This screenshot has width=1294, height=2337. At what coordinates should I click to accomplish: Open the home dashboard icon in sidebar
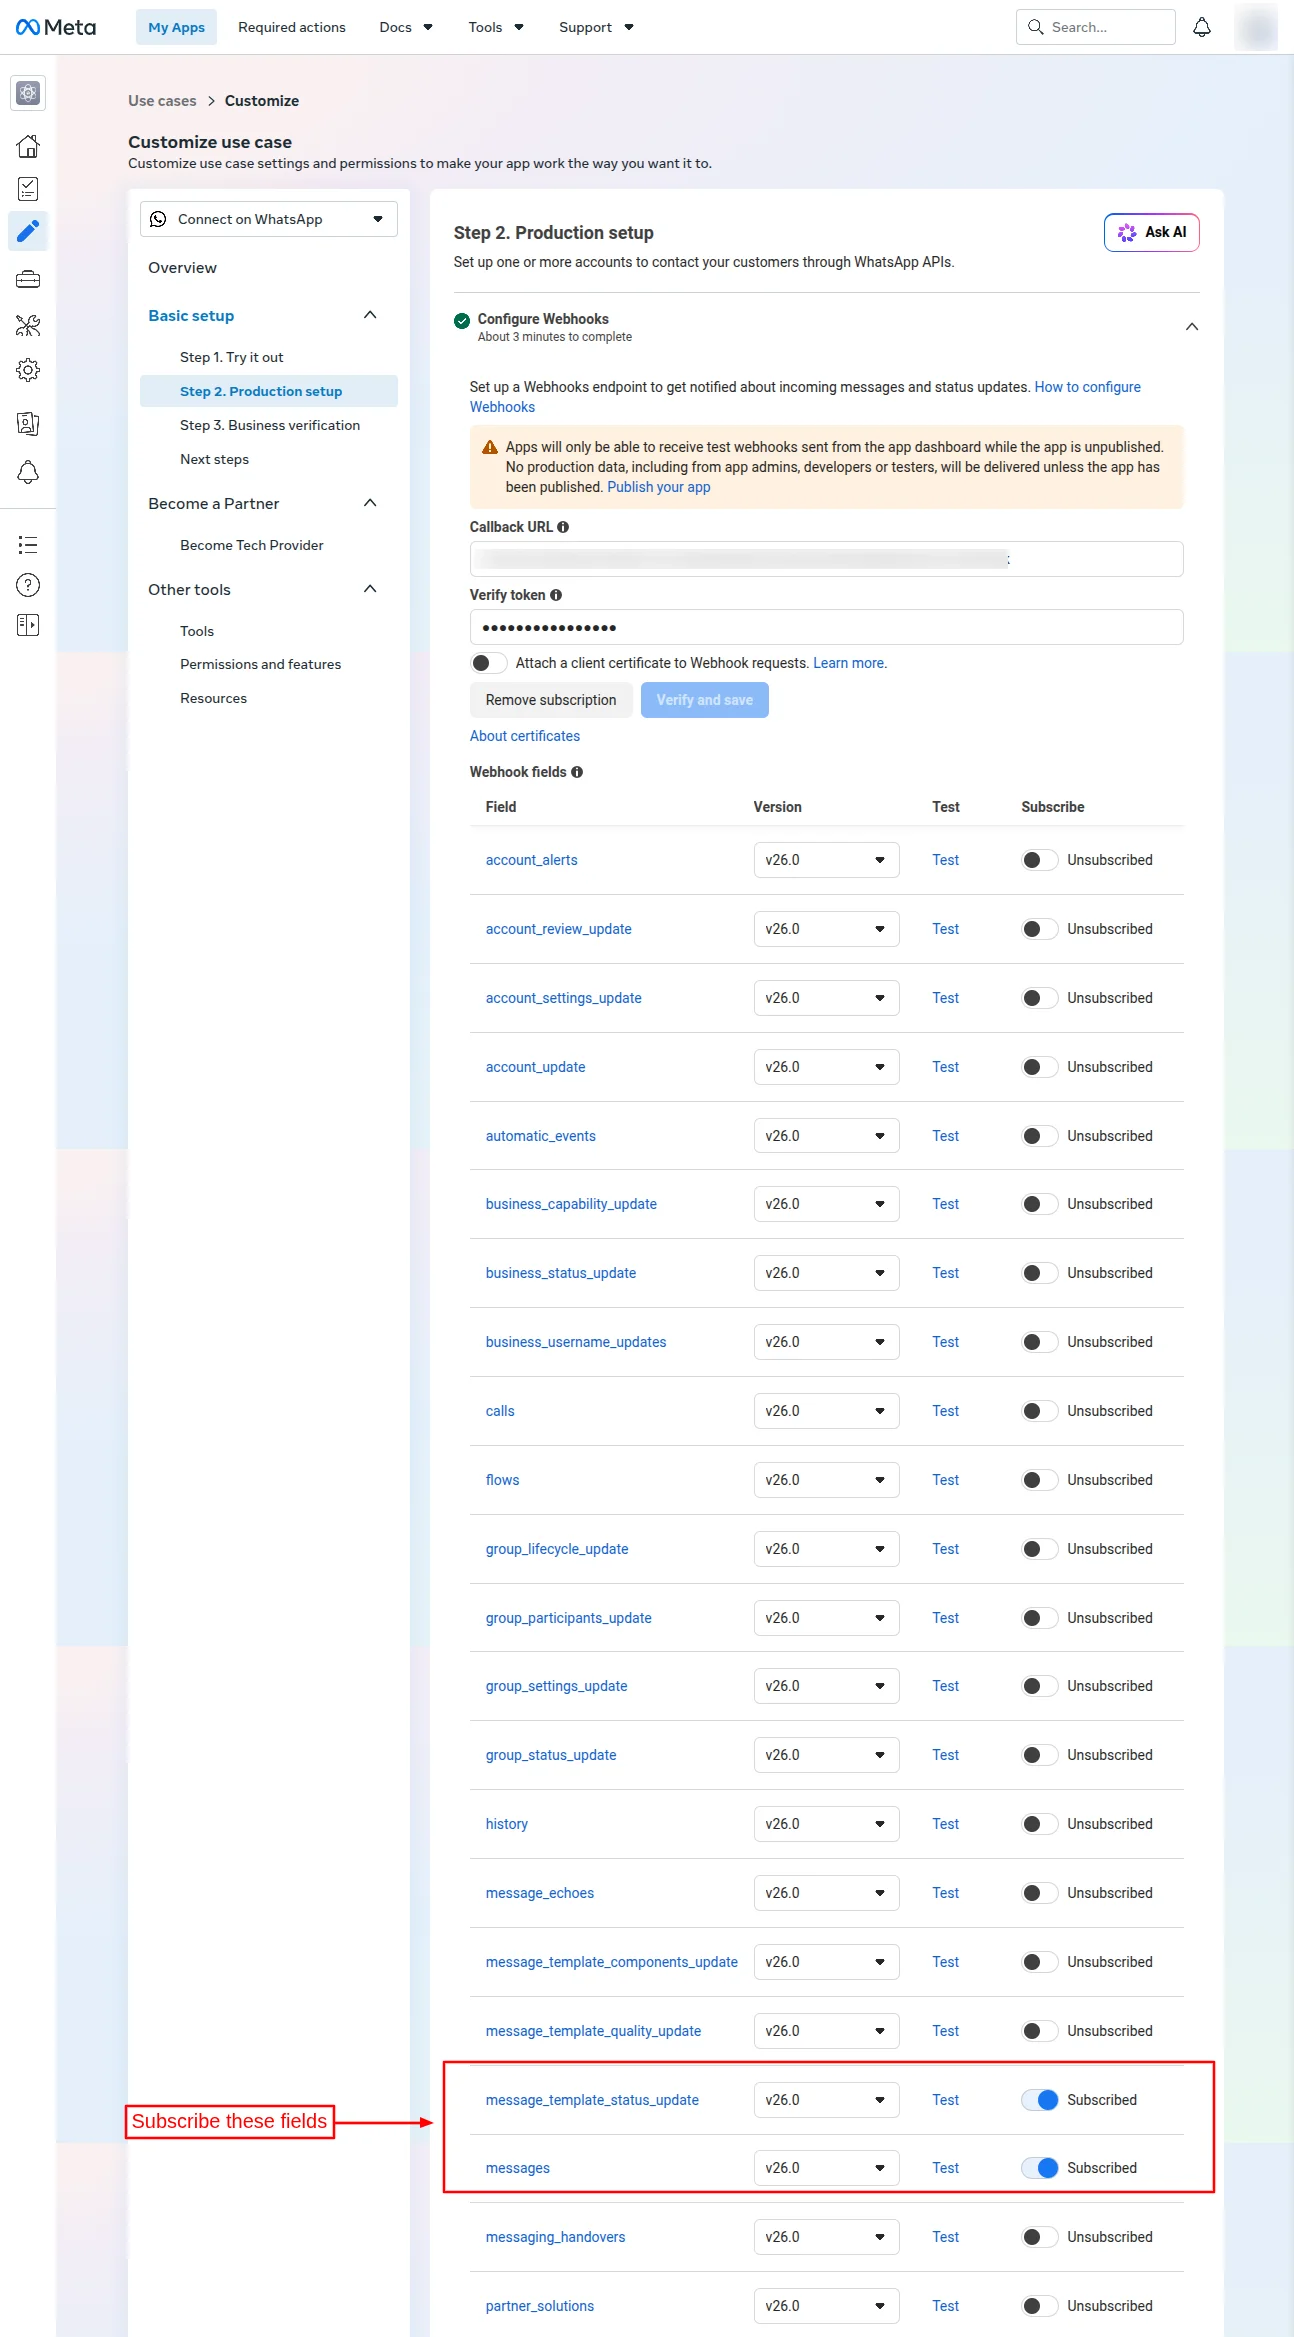[x=28, y=146]
